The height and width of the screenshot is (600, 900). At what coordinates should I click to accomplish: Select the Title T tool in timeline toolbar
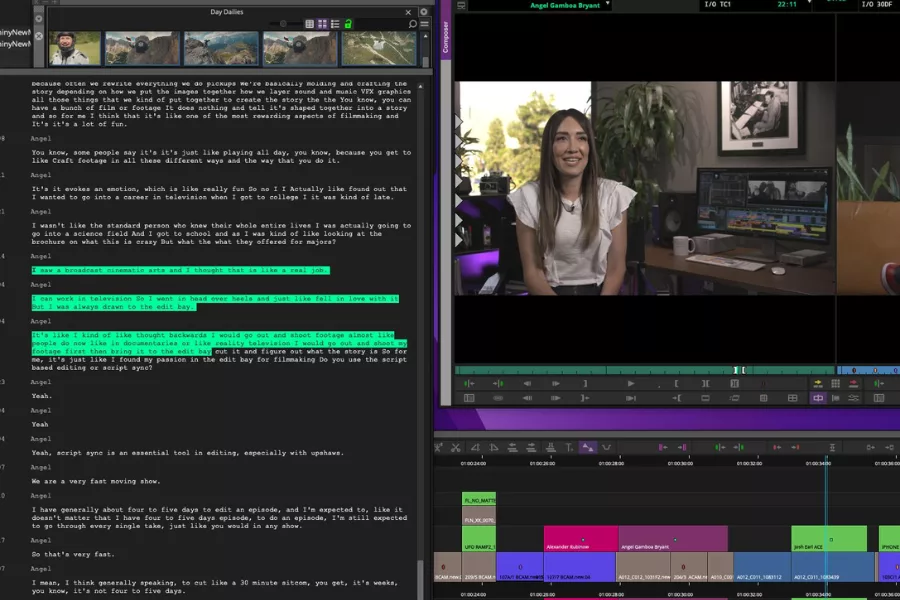pos(569,447)
